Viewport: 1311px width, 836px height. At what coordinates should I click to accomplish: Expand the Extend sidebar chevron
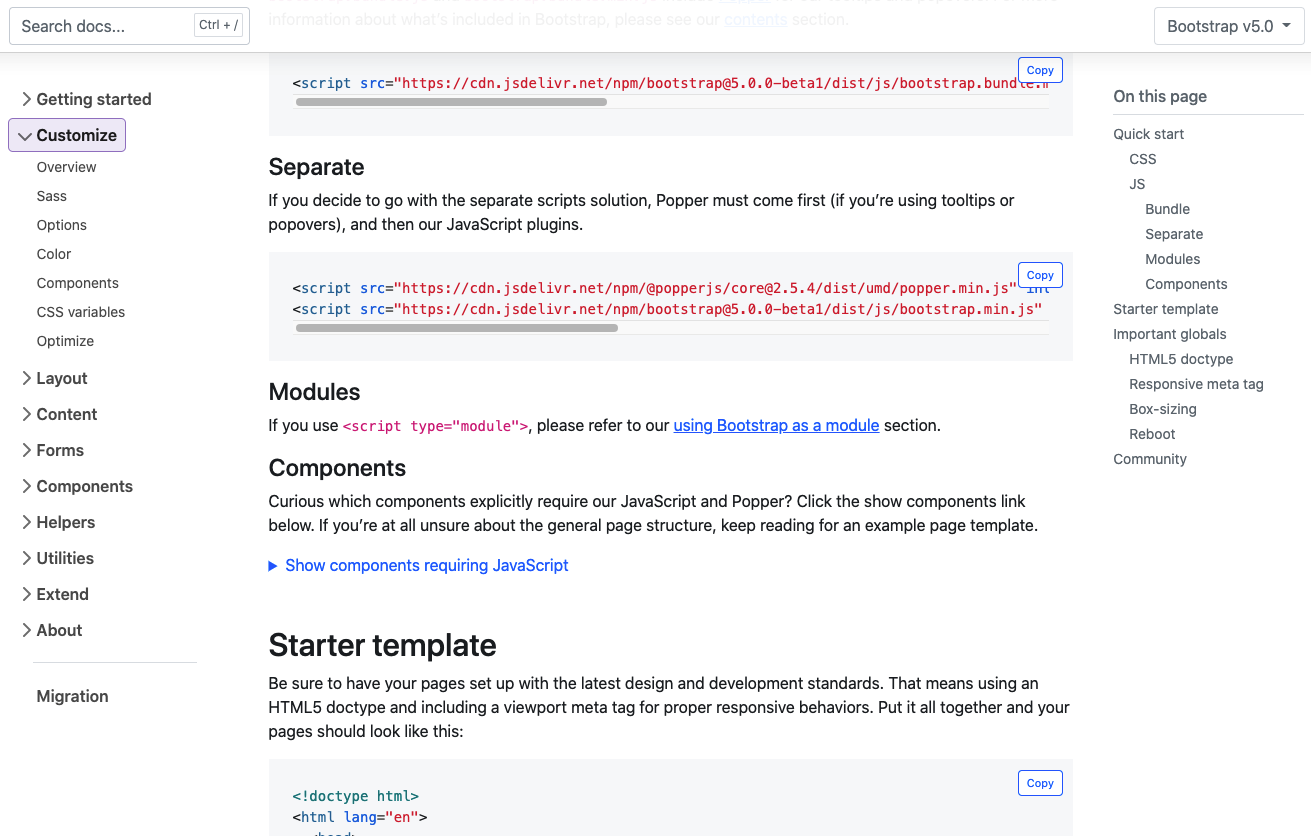click(27, 594)
